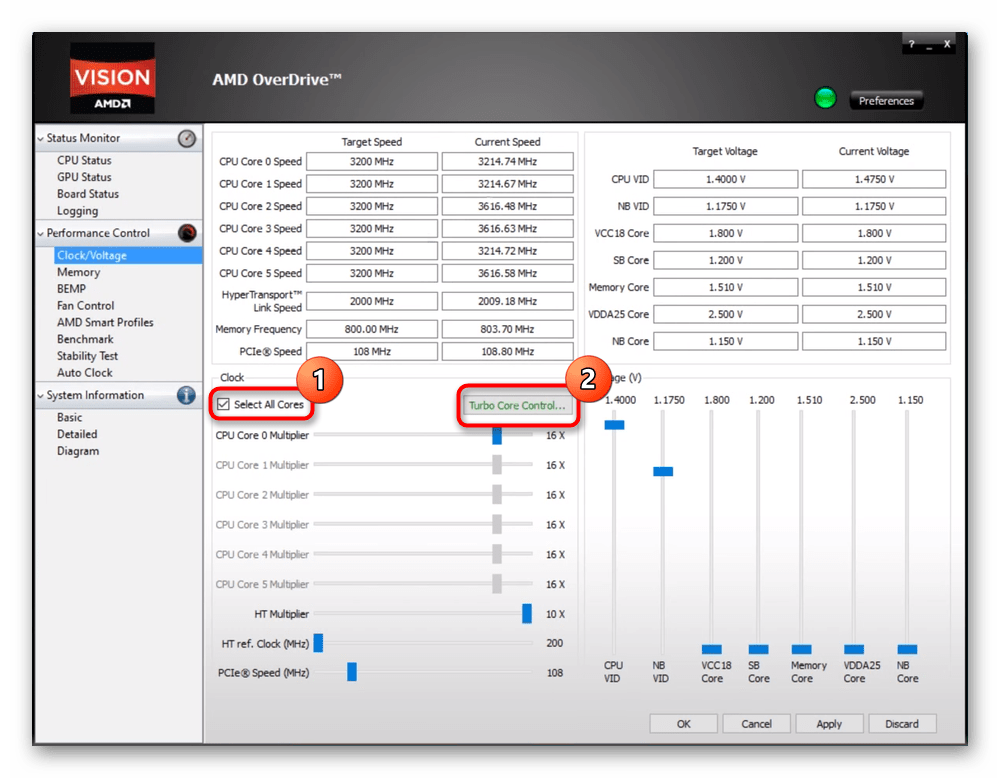Collapse the Performance Control section
Screen dimensions: 1000x778
tap(41, 234)
